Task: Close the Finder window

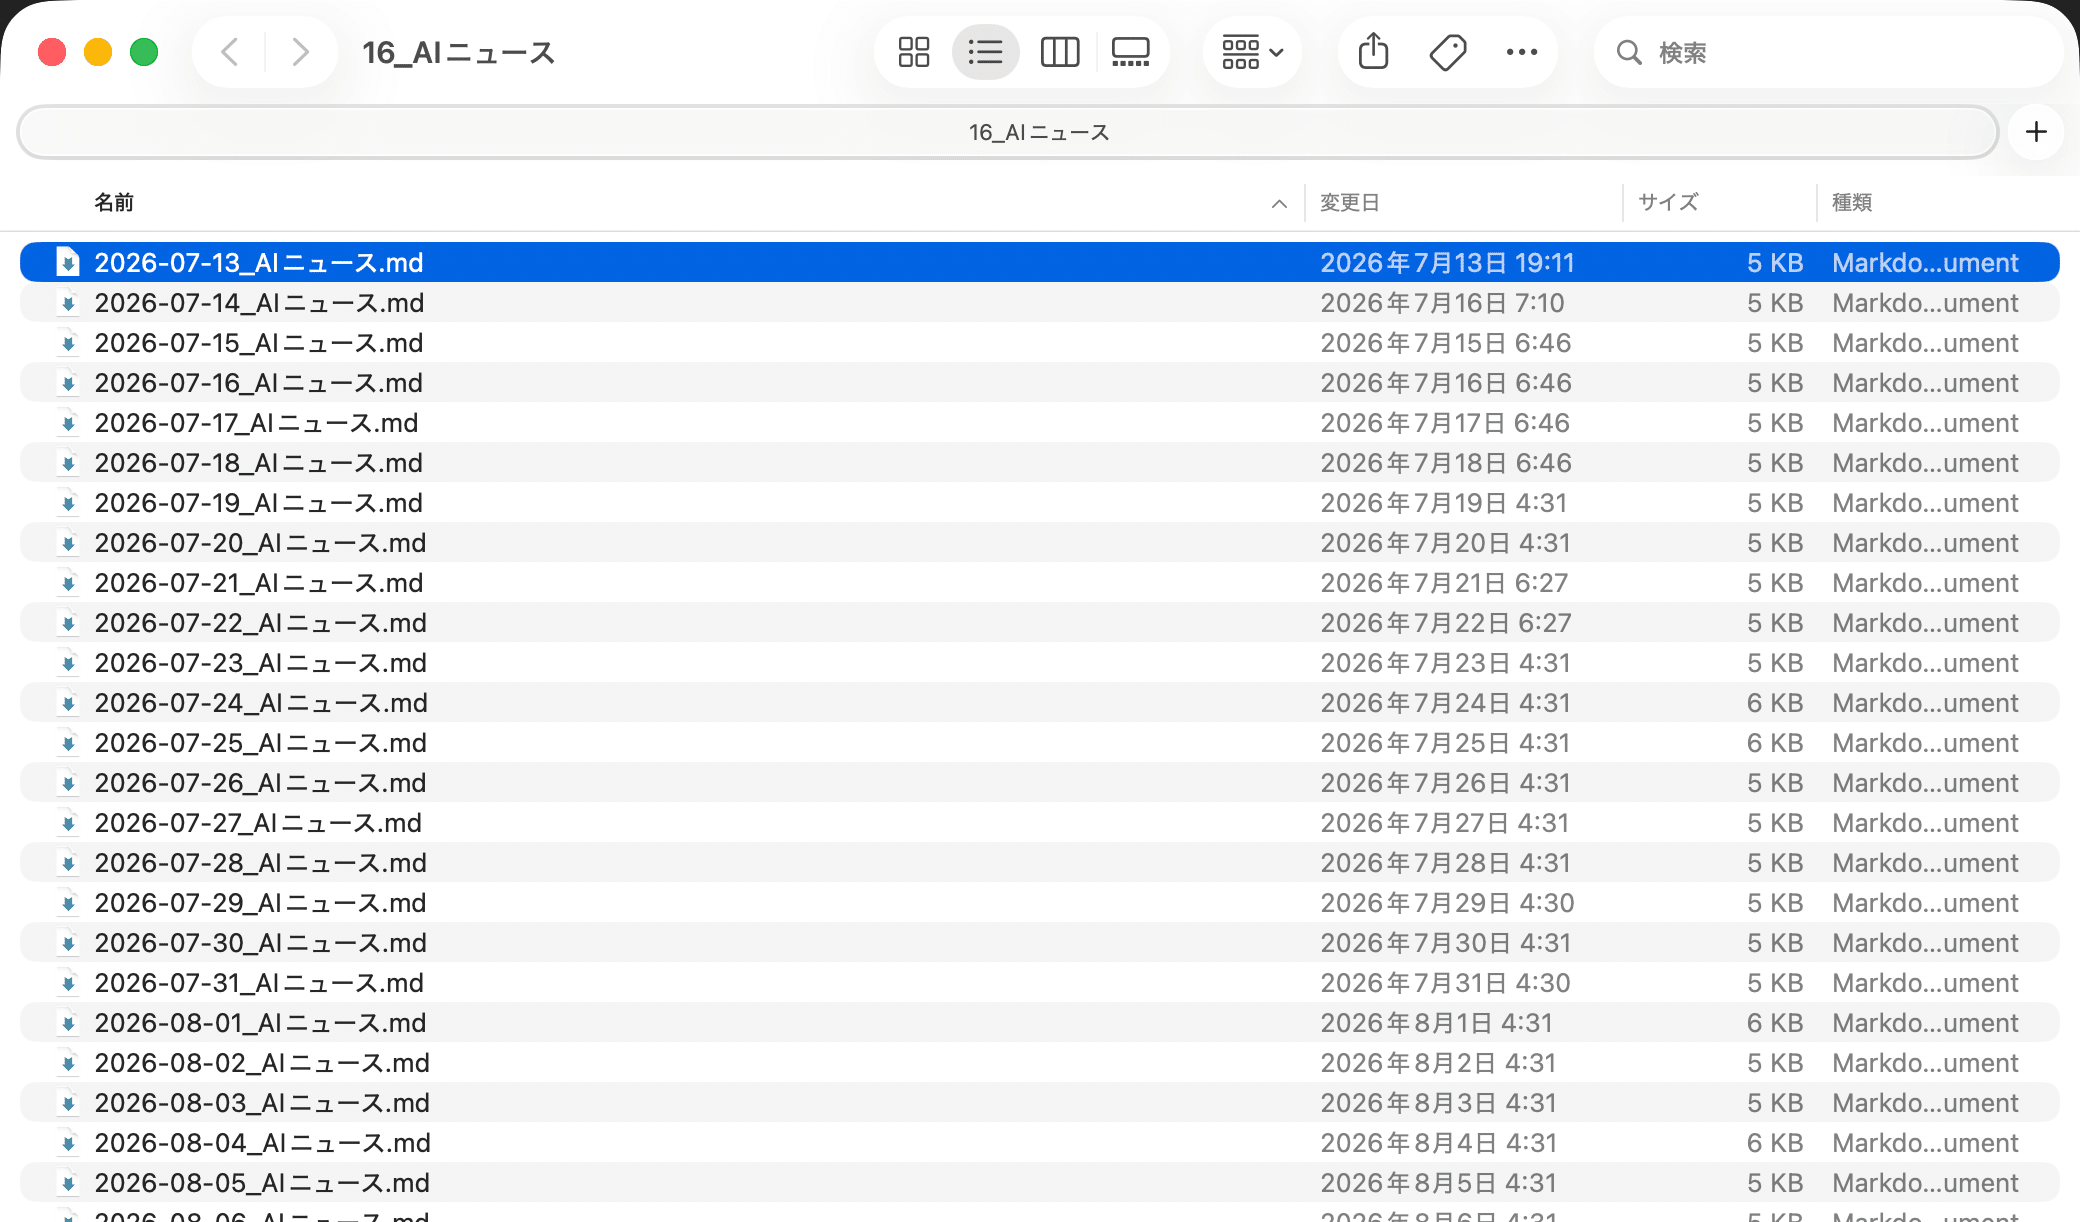Action: pyautogui.click(x=52, y=52)
